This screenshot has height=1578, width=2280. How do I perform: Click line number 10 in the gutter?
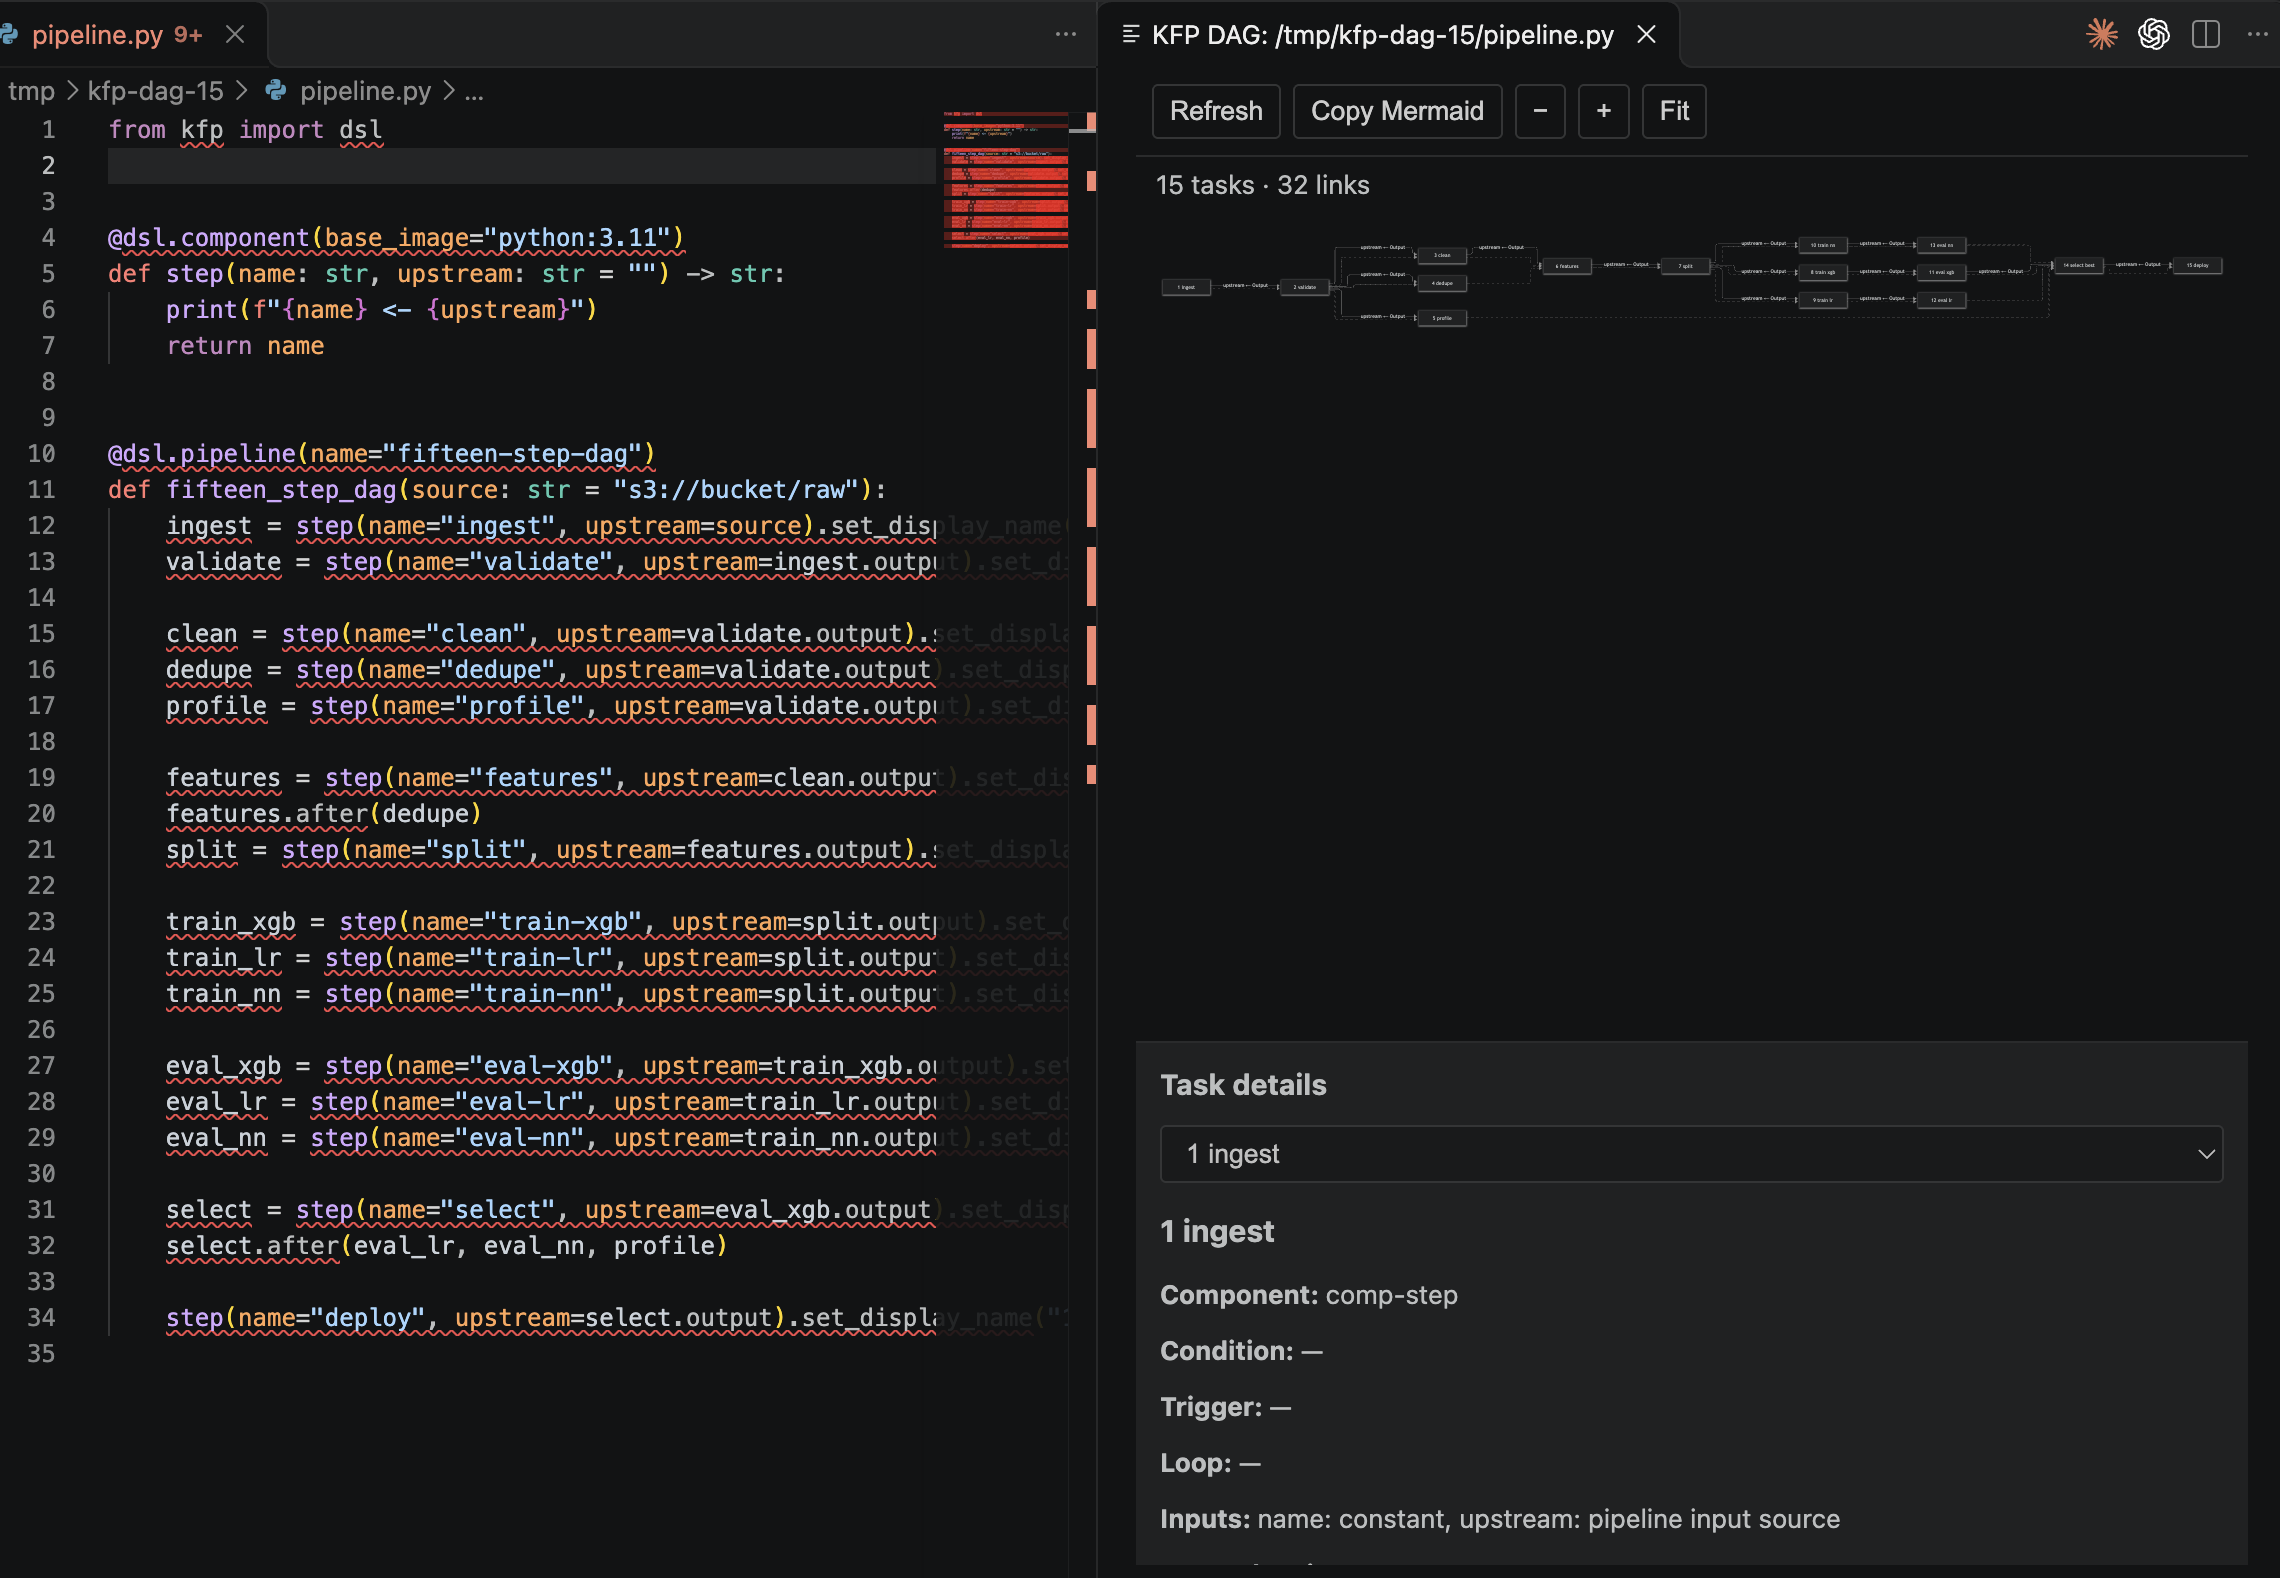(x=41, y=454)
